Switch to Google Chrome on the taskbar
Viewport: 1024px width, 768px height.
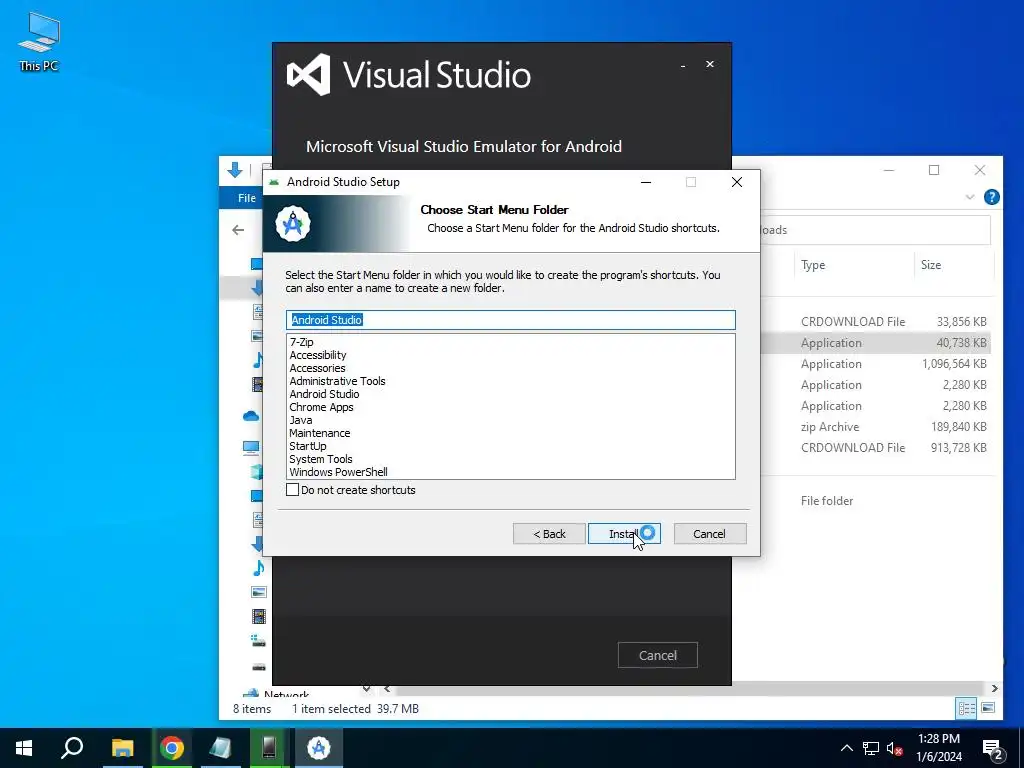click(x=172, y=748)
